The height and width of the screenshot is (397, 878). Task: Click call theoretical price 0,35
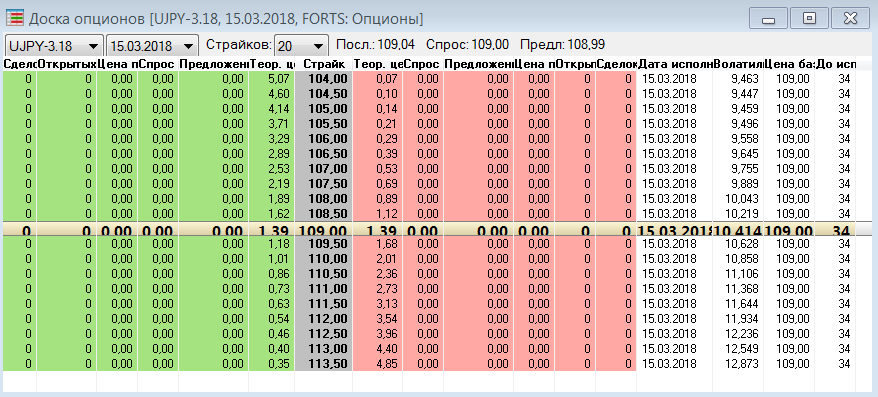[x=272, y=363]
